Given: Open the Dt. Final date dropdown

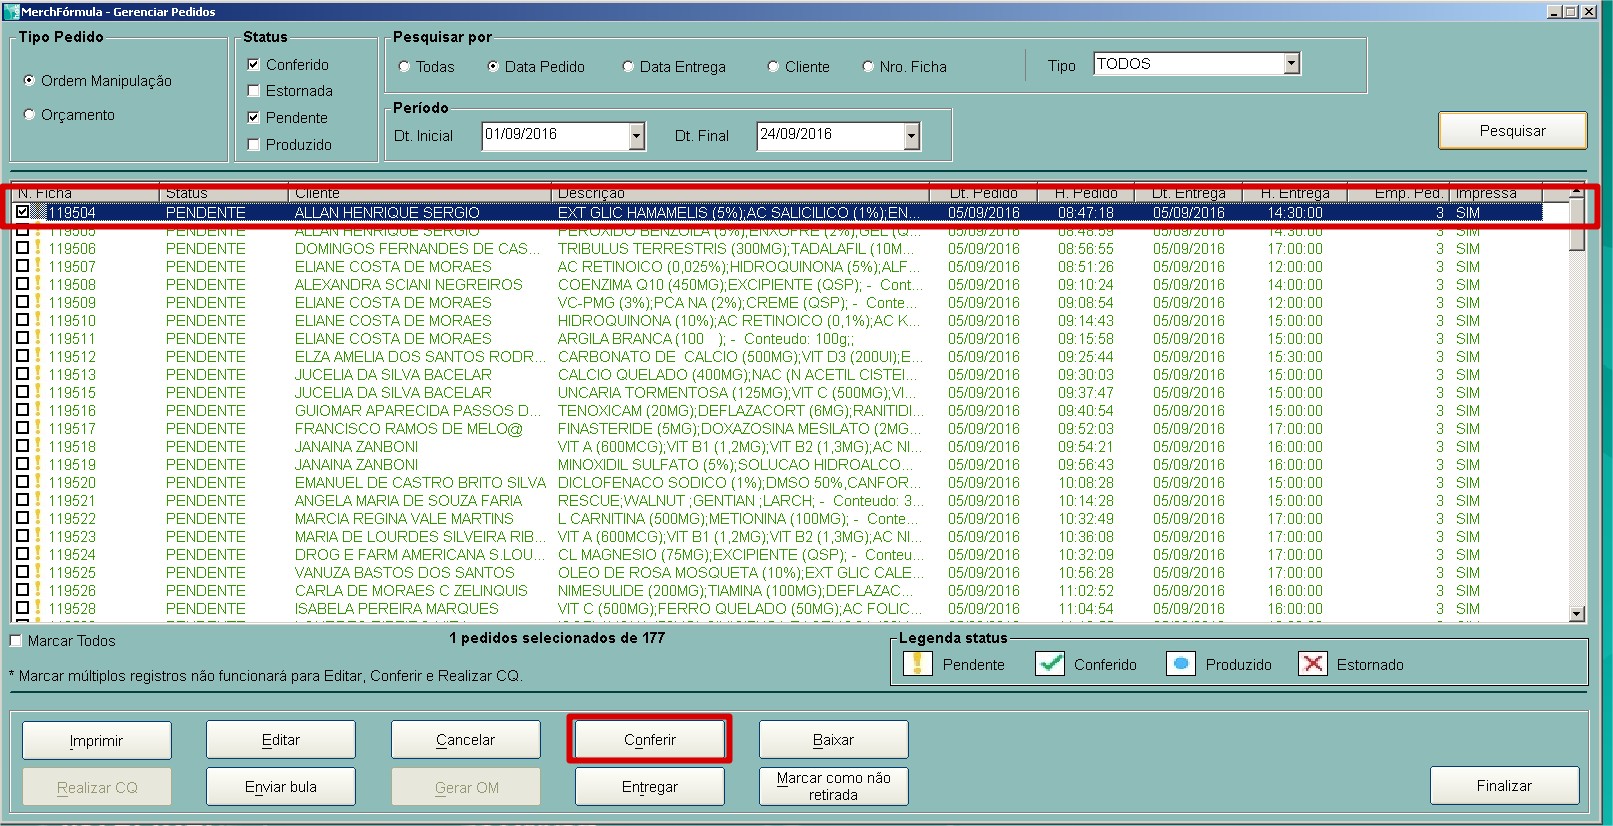Looking at the screenshot, I should point(911,136).
